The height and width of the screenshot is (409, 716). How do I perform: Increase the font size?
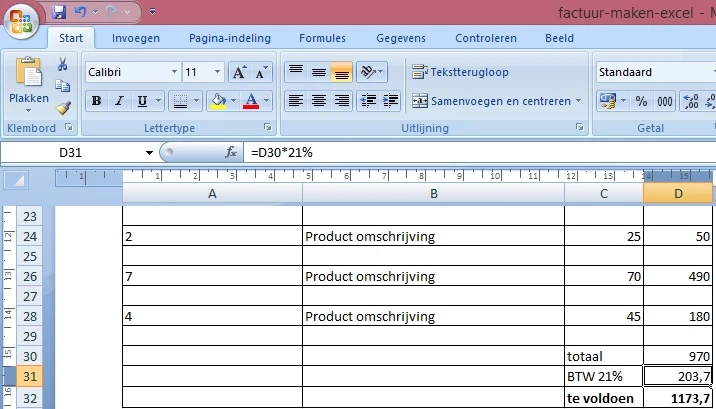point(239,72)
